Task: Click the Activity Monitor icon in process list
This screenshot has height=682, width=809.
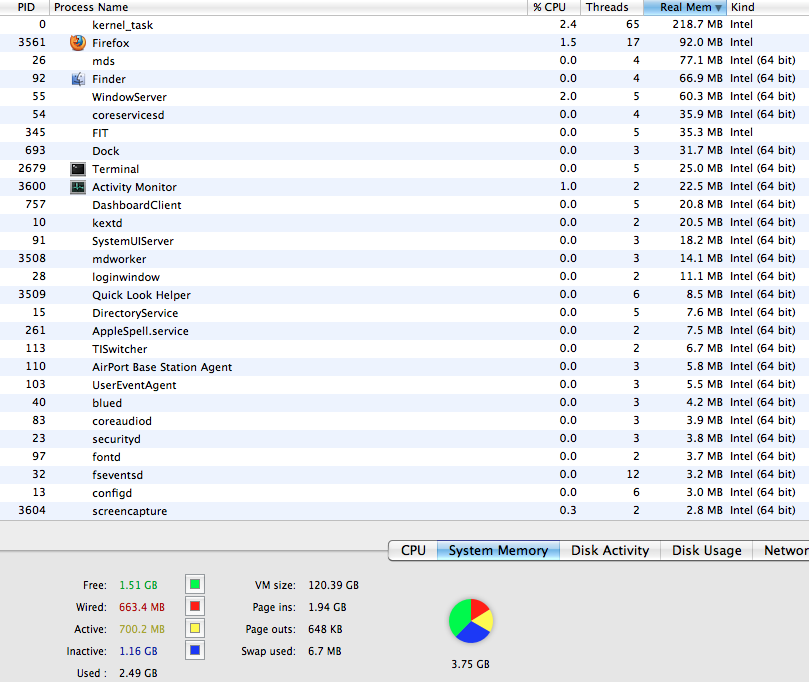Action: click(x=78, y=187)
